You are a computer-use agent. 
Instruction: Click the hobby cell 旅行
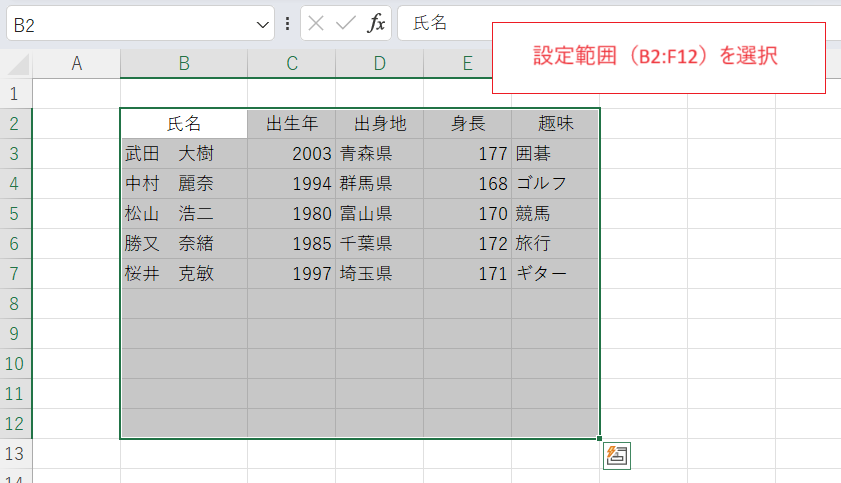tap(555, 244)
